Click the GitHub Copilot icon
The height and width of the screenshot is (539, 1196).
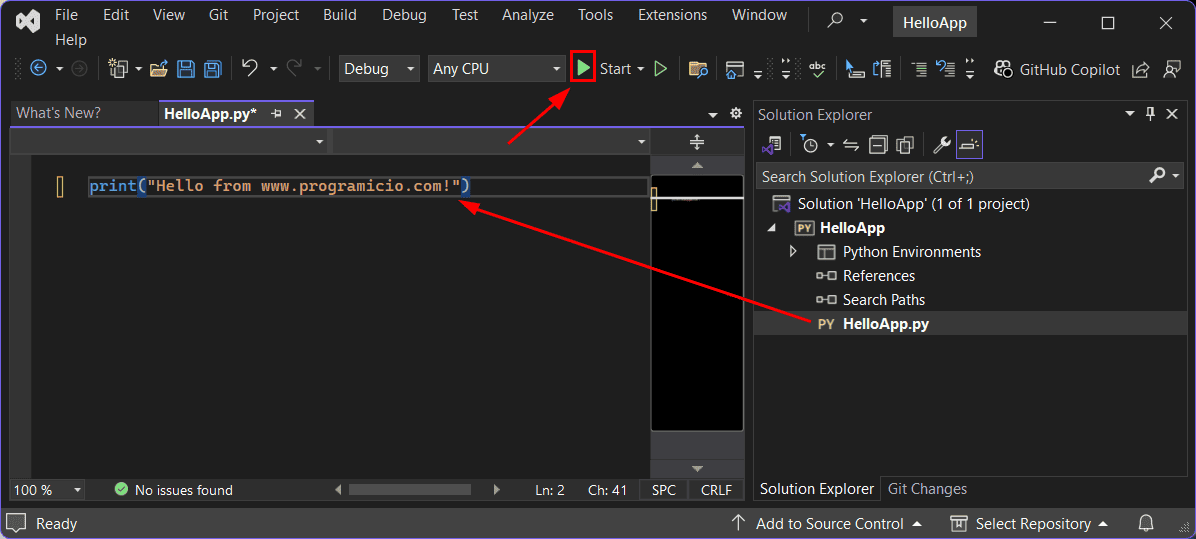[1003, 69]
